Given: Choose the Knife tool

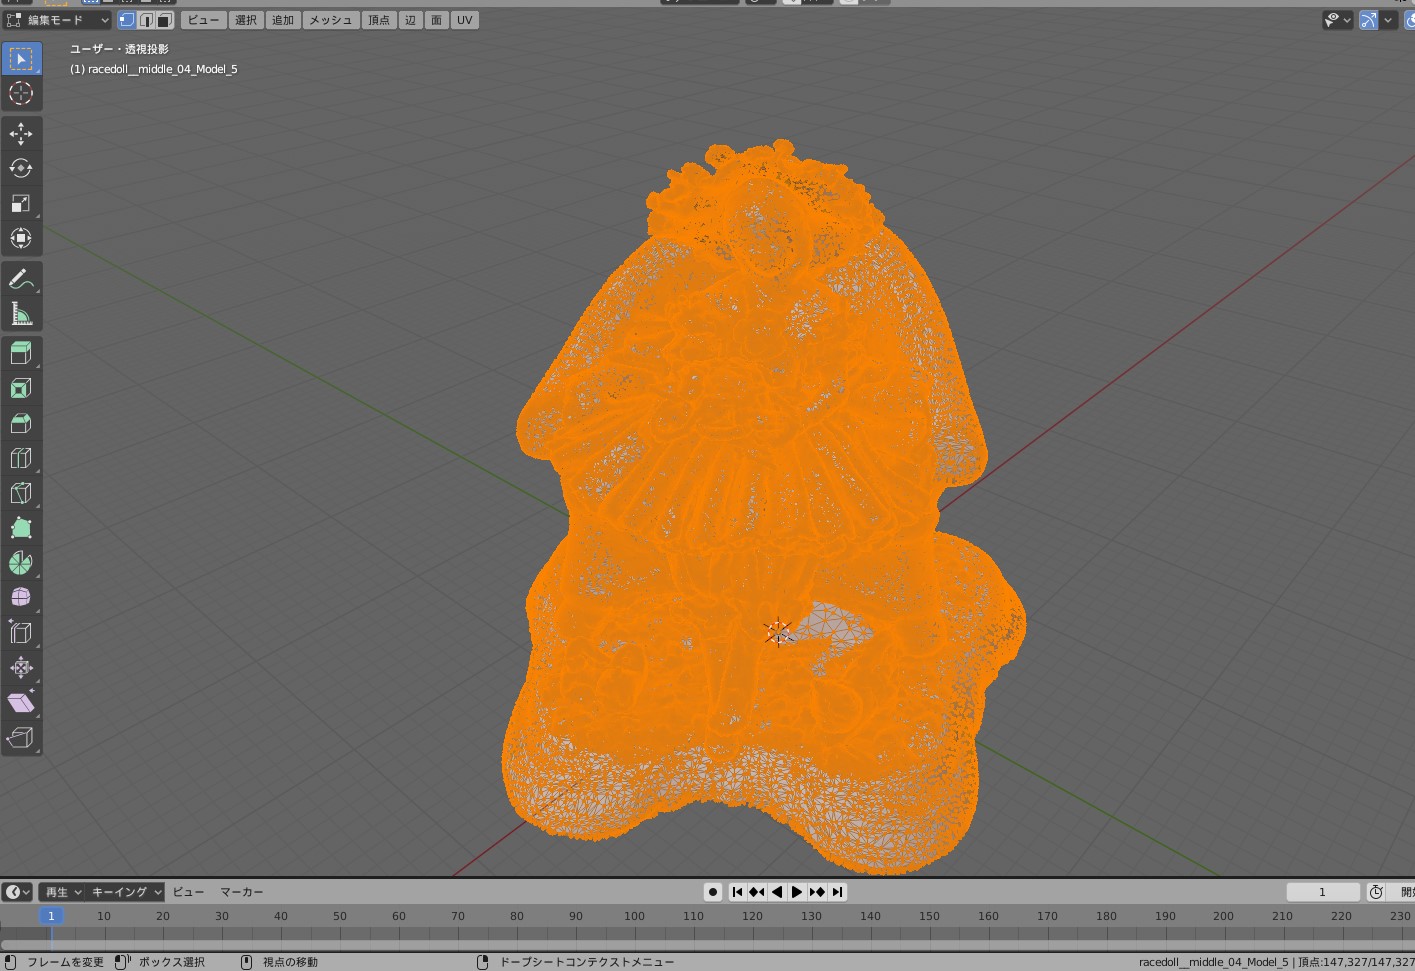Looking at the screenshot, I should 21,493.
